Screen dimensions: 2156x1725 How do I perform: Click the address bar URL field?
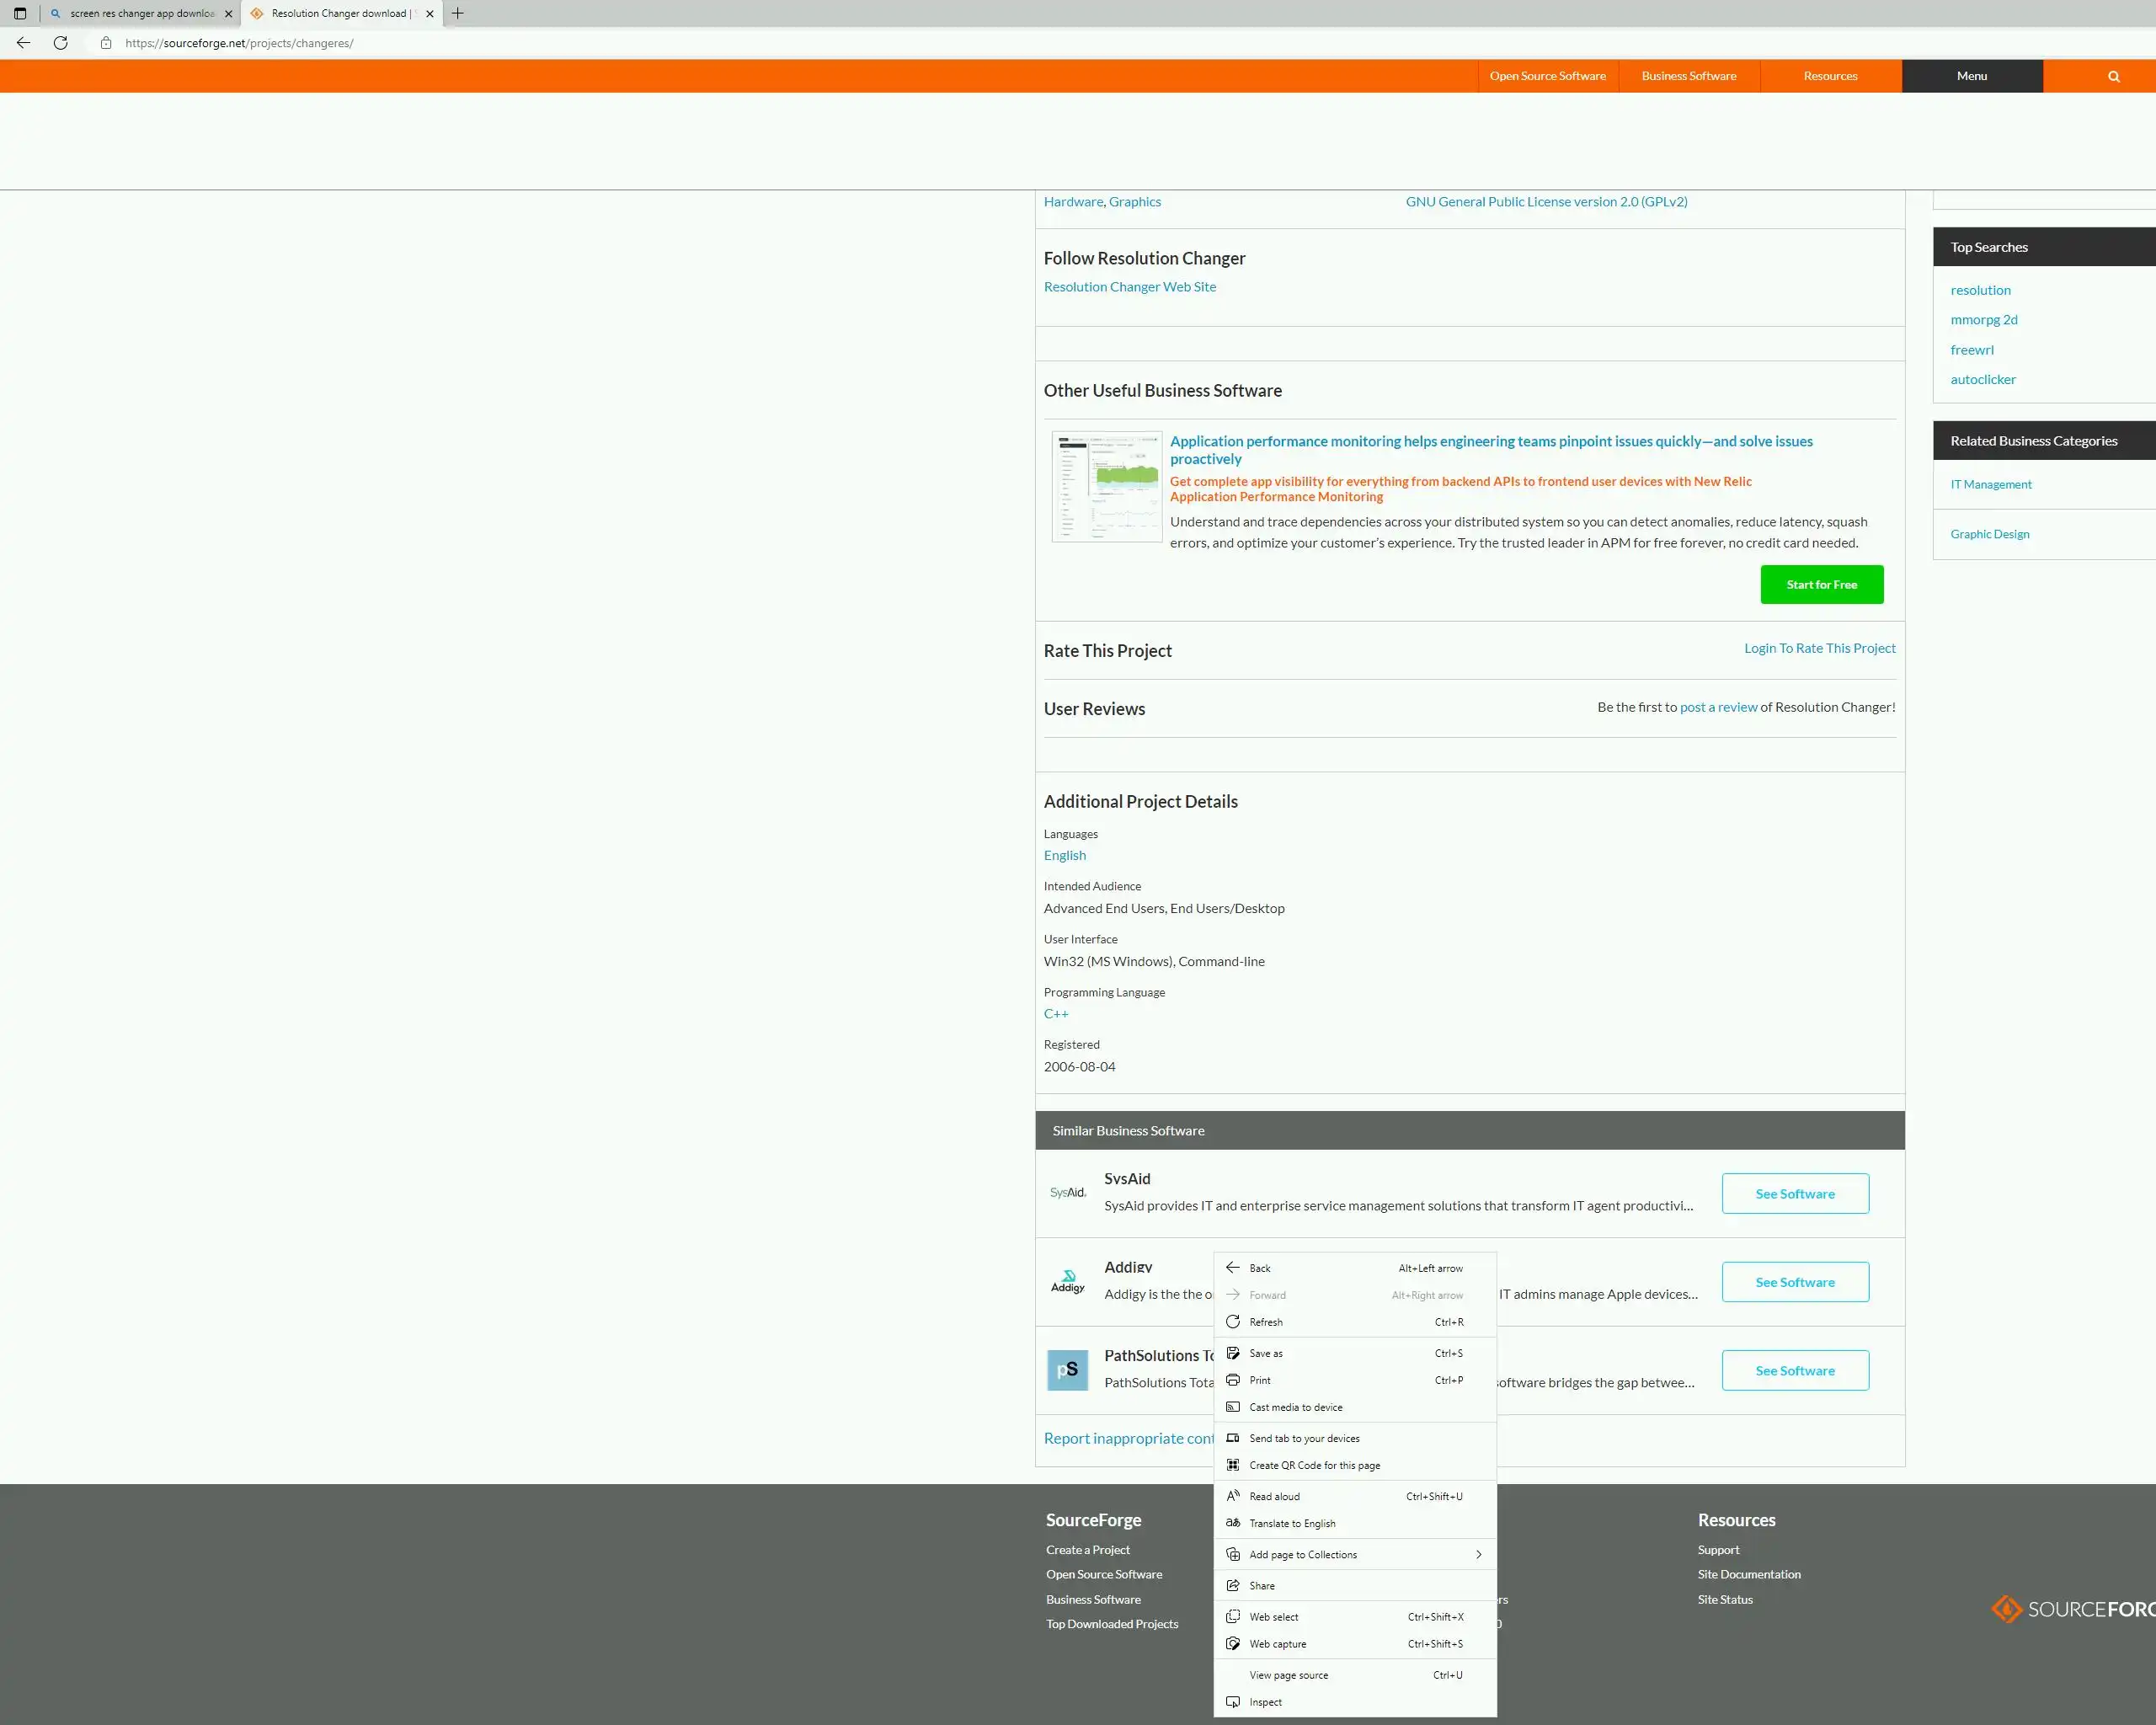600,43
